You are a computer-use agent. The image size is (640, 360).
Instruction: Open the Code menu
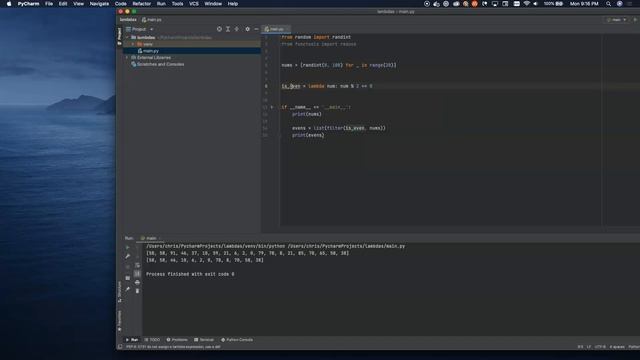[x=120, y=4]
